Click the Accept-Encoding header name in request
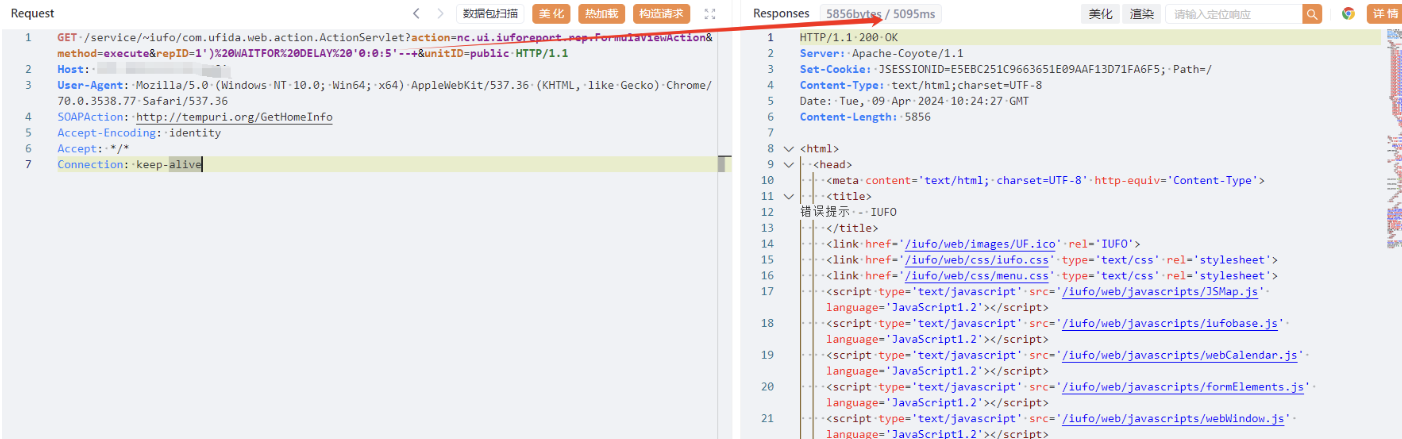This screenshot has width=1402, height=439. point(108,133)
